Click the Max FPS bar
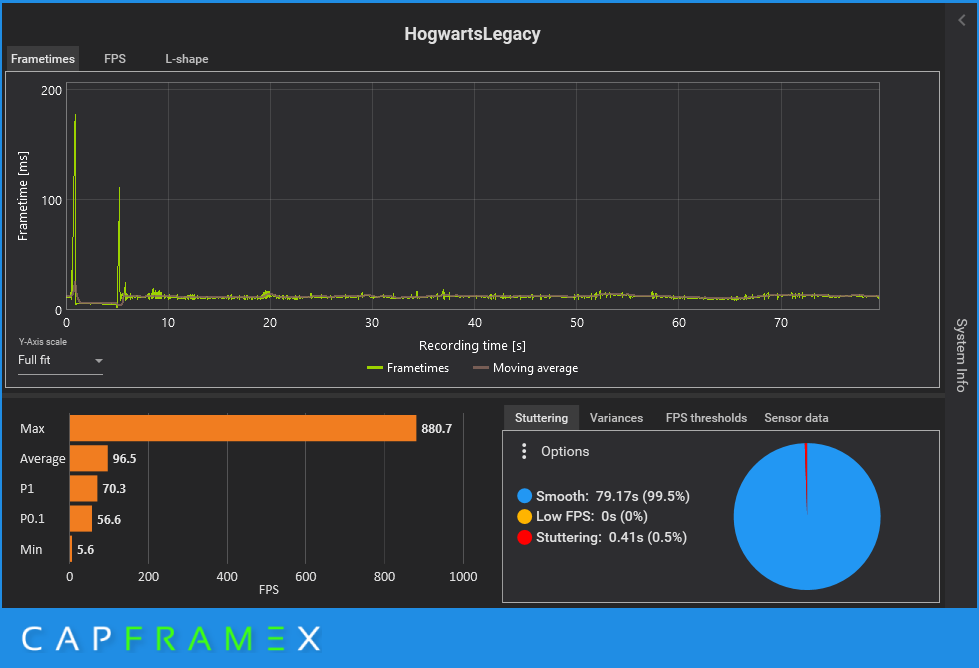 tap(243, 428)
